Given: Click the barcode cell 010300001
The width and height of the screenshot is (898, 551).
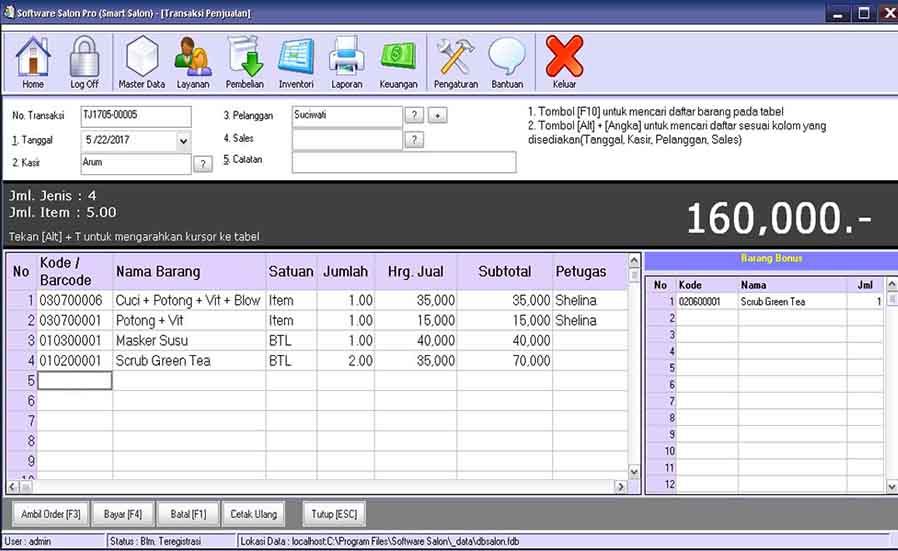Looking at the screenshot, I should [x=74, y=341].
